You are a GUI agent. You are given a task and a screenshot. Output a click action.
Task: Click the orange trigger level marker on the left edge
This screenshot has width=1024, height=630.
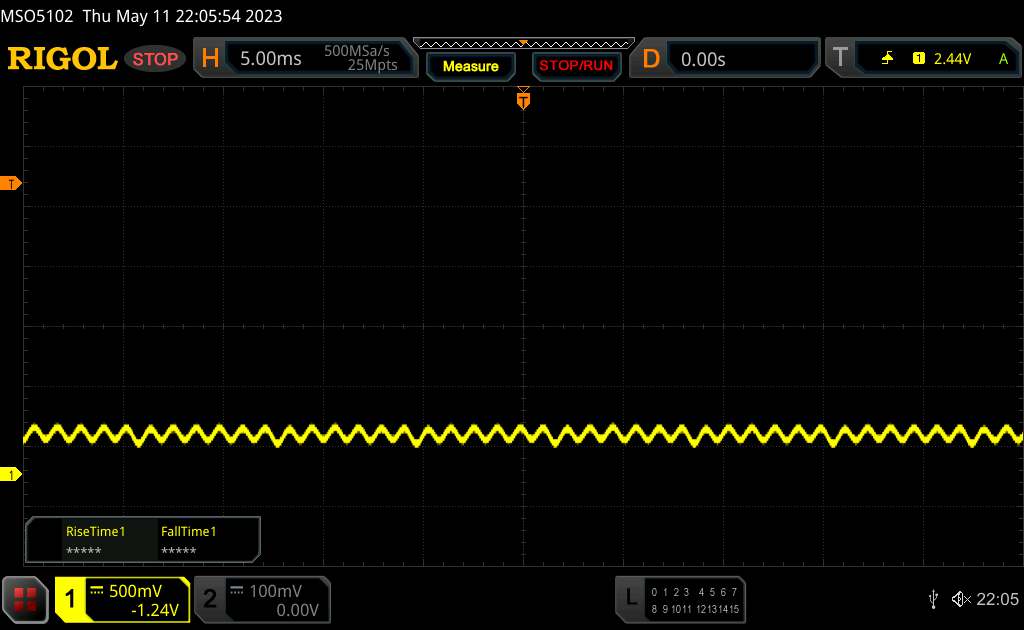[10, 183]
